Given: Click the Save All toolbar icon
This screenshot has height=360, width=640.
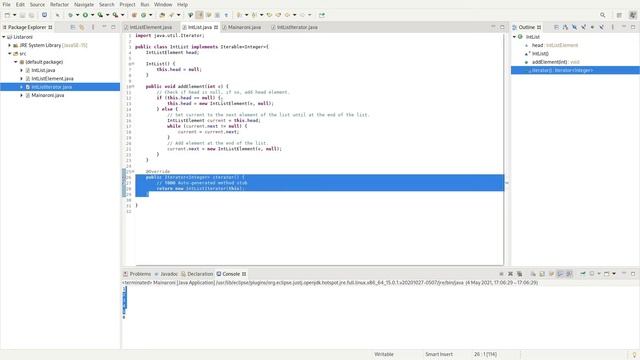Looking at the screenshot, I should [31, 15].
